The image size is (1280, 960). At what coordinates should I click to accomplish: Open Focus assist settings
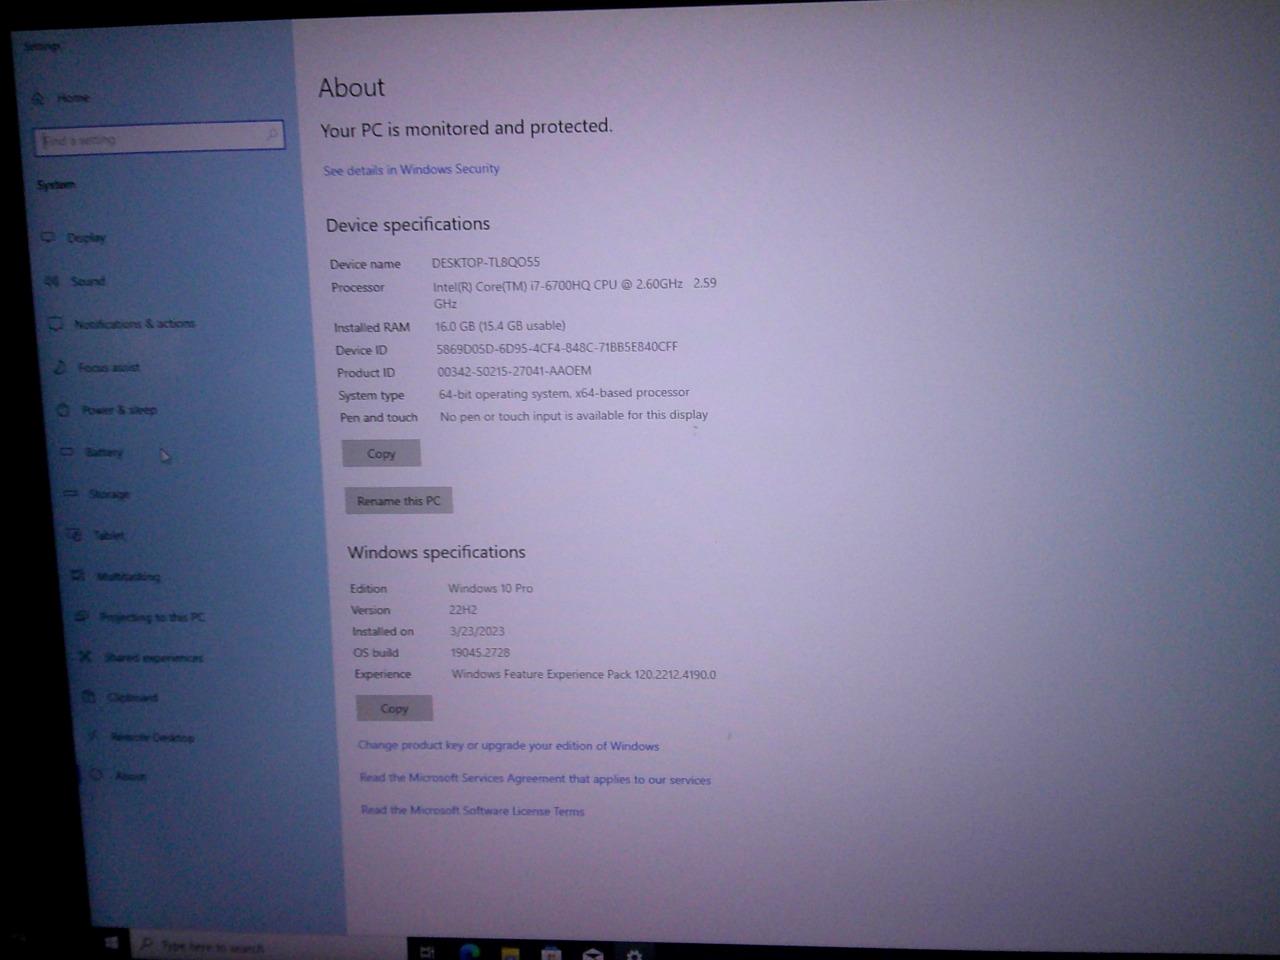(x=98, y=368)
